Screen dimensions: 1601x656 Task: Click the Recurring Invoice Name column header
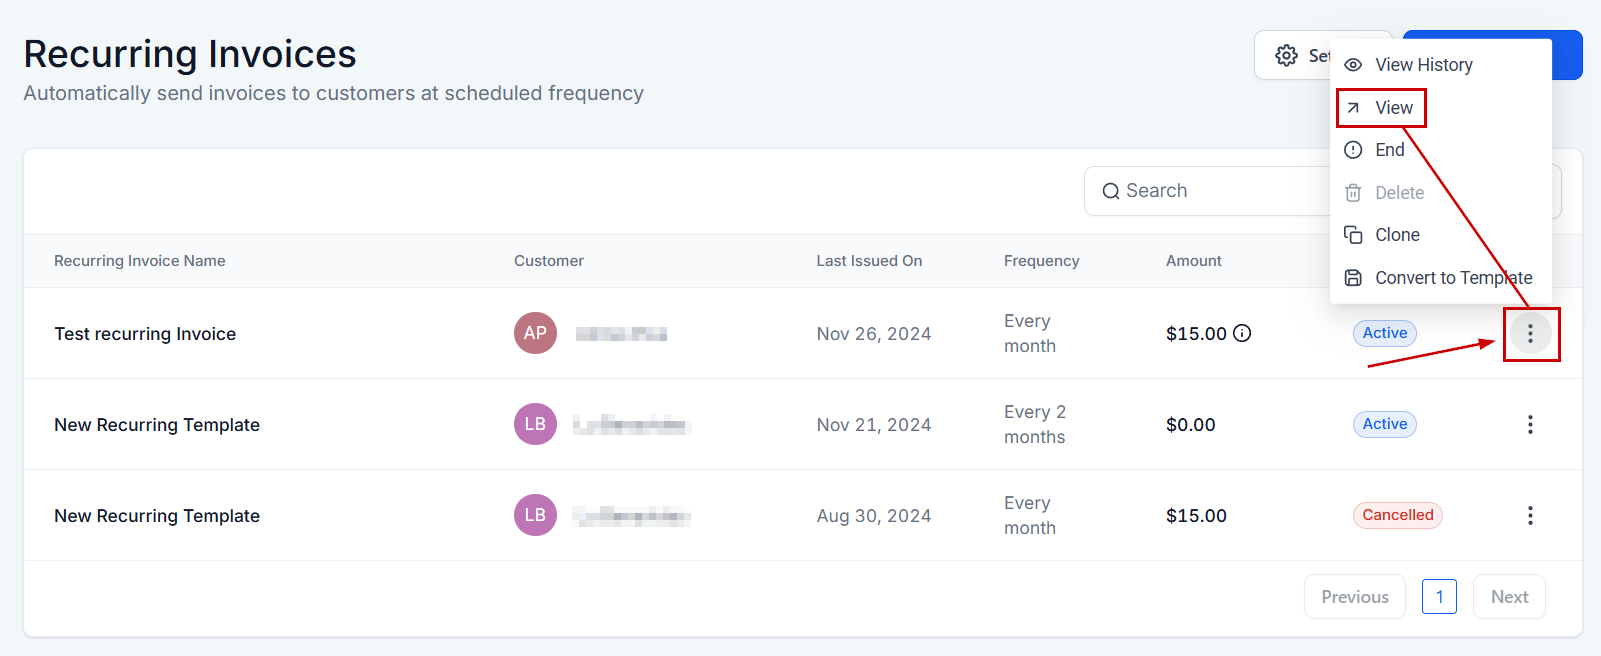[140, 261]
